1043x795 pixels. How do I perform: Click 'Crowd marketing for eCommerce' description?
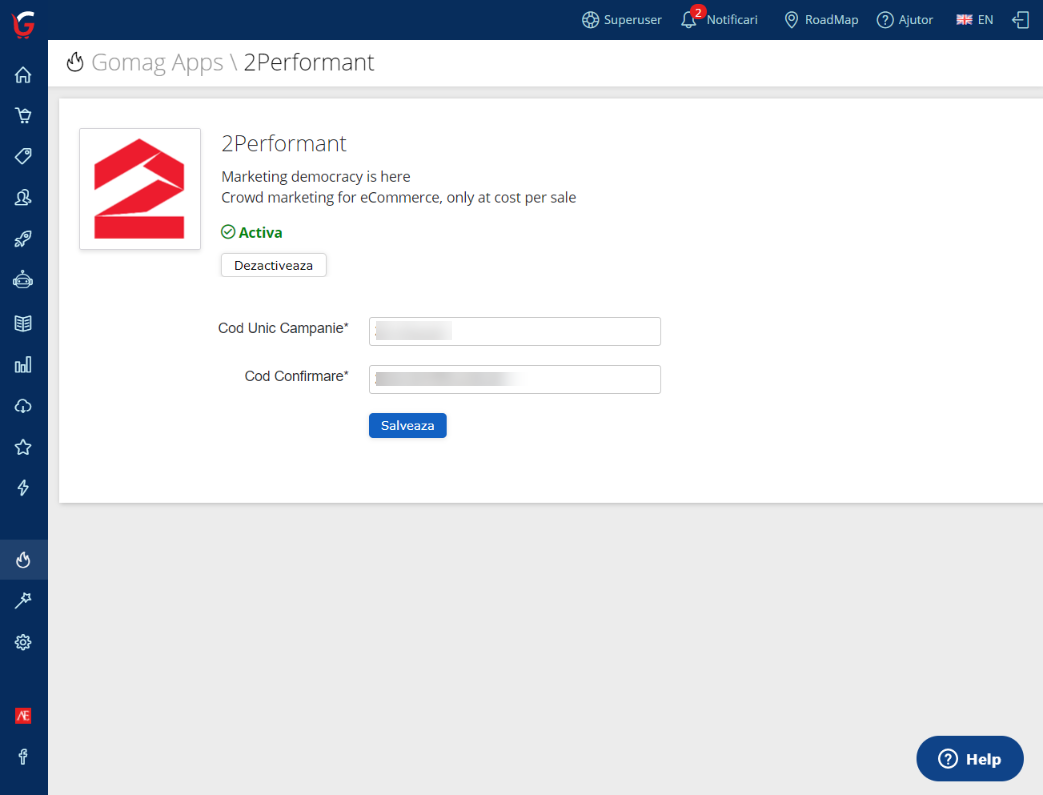(398, 198)
